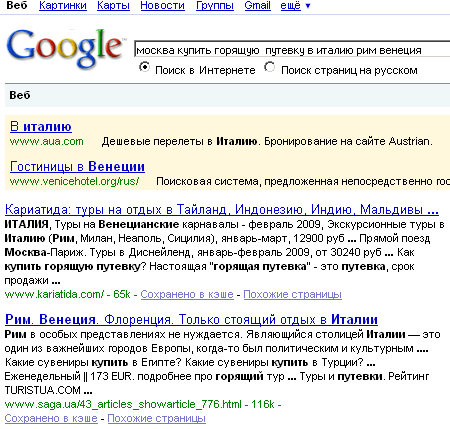Open Группы in the top navigation
The width and height of the screenshot is (450, 429).
point(215,6)
